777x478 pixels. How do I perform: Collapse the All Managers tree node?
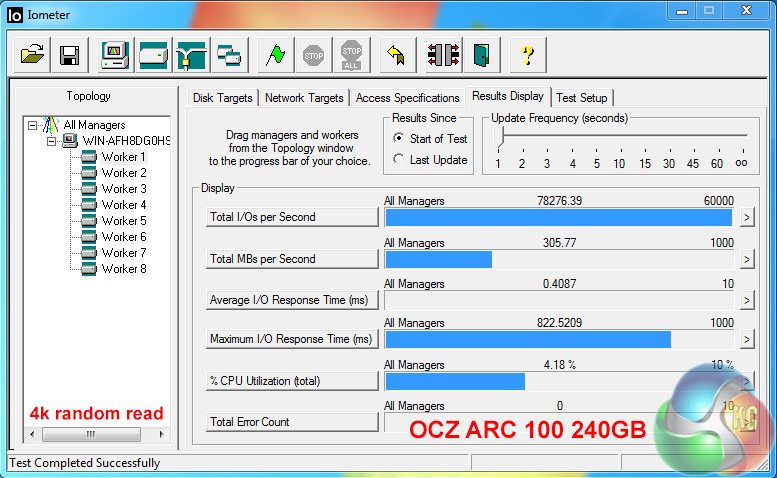33,125
